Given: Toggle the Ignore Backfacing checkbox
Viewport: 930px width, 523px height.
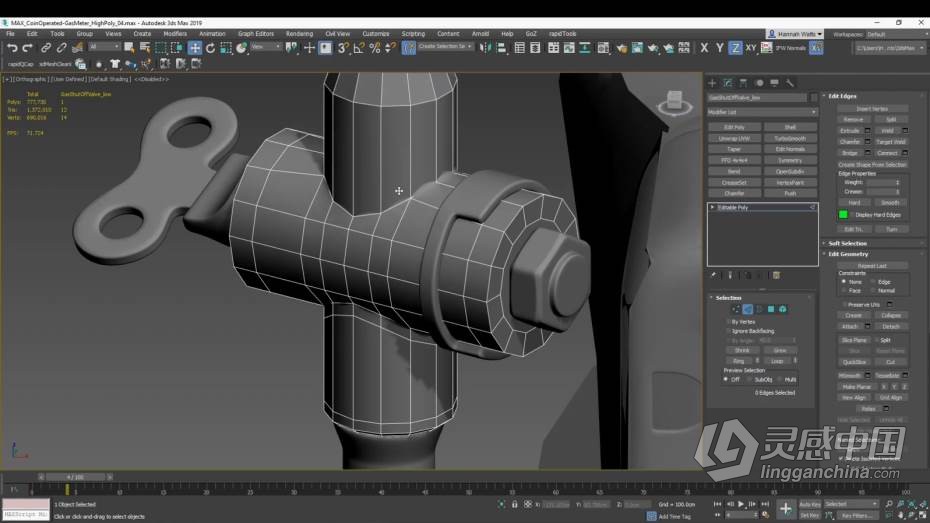Looking at the screenshot, I should 728,331.
